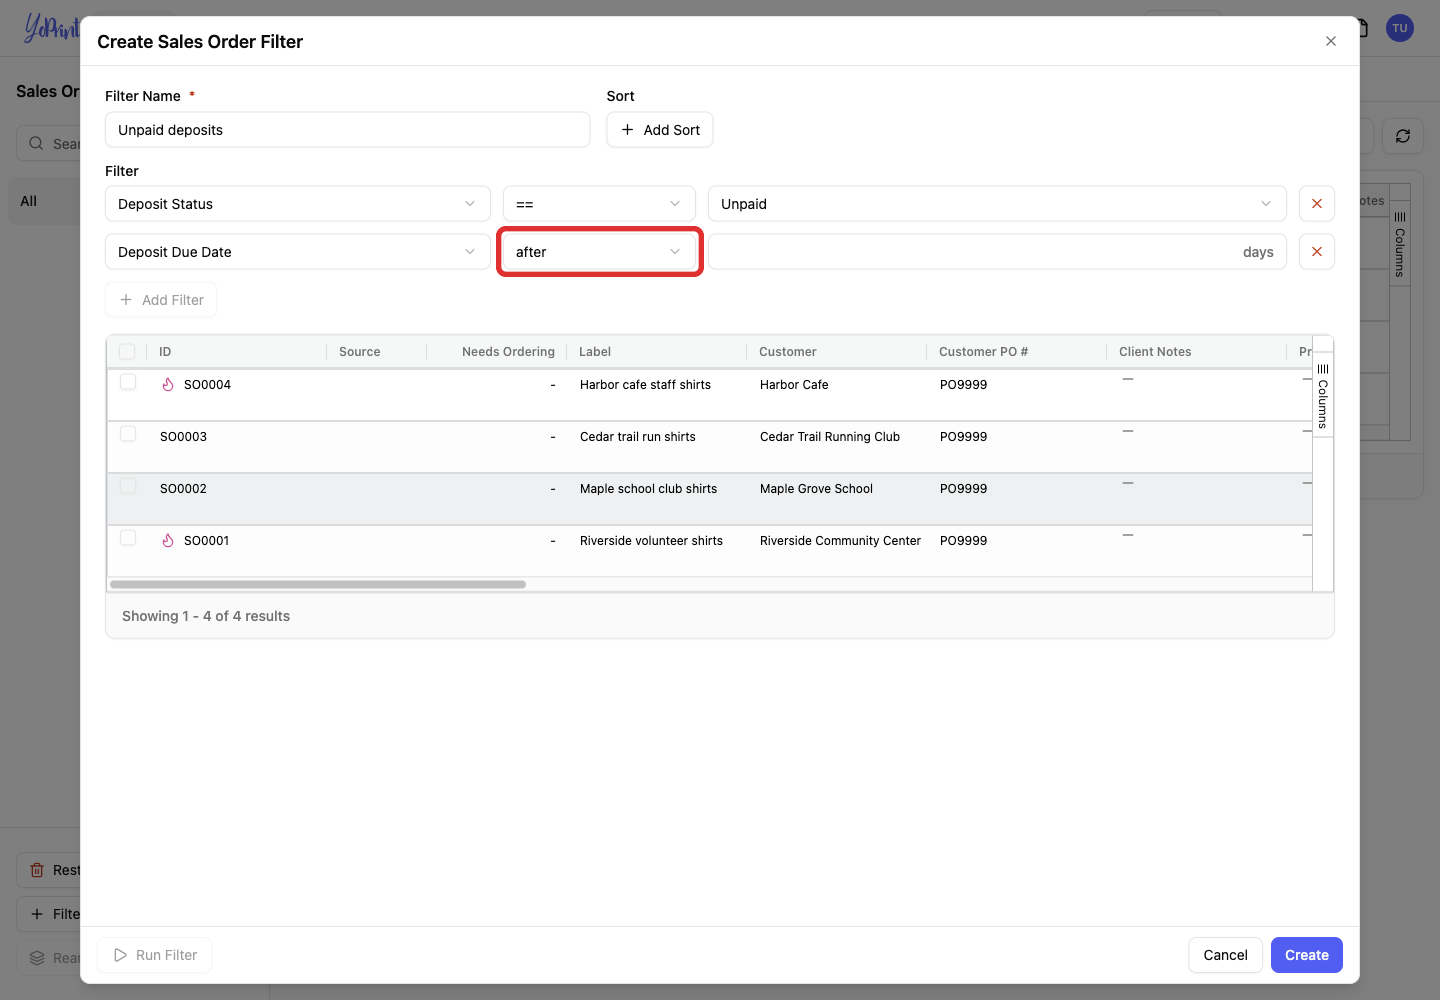Image resolution: width=1440 pixels, height=1000 pixels.
Task: Select the checkbox for order SO00003
Action: click(128, 434)
